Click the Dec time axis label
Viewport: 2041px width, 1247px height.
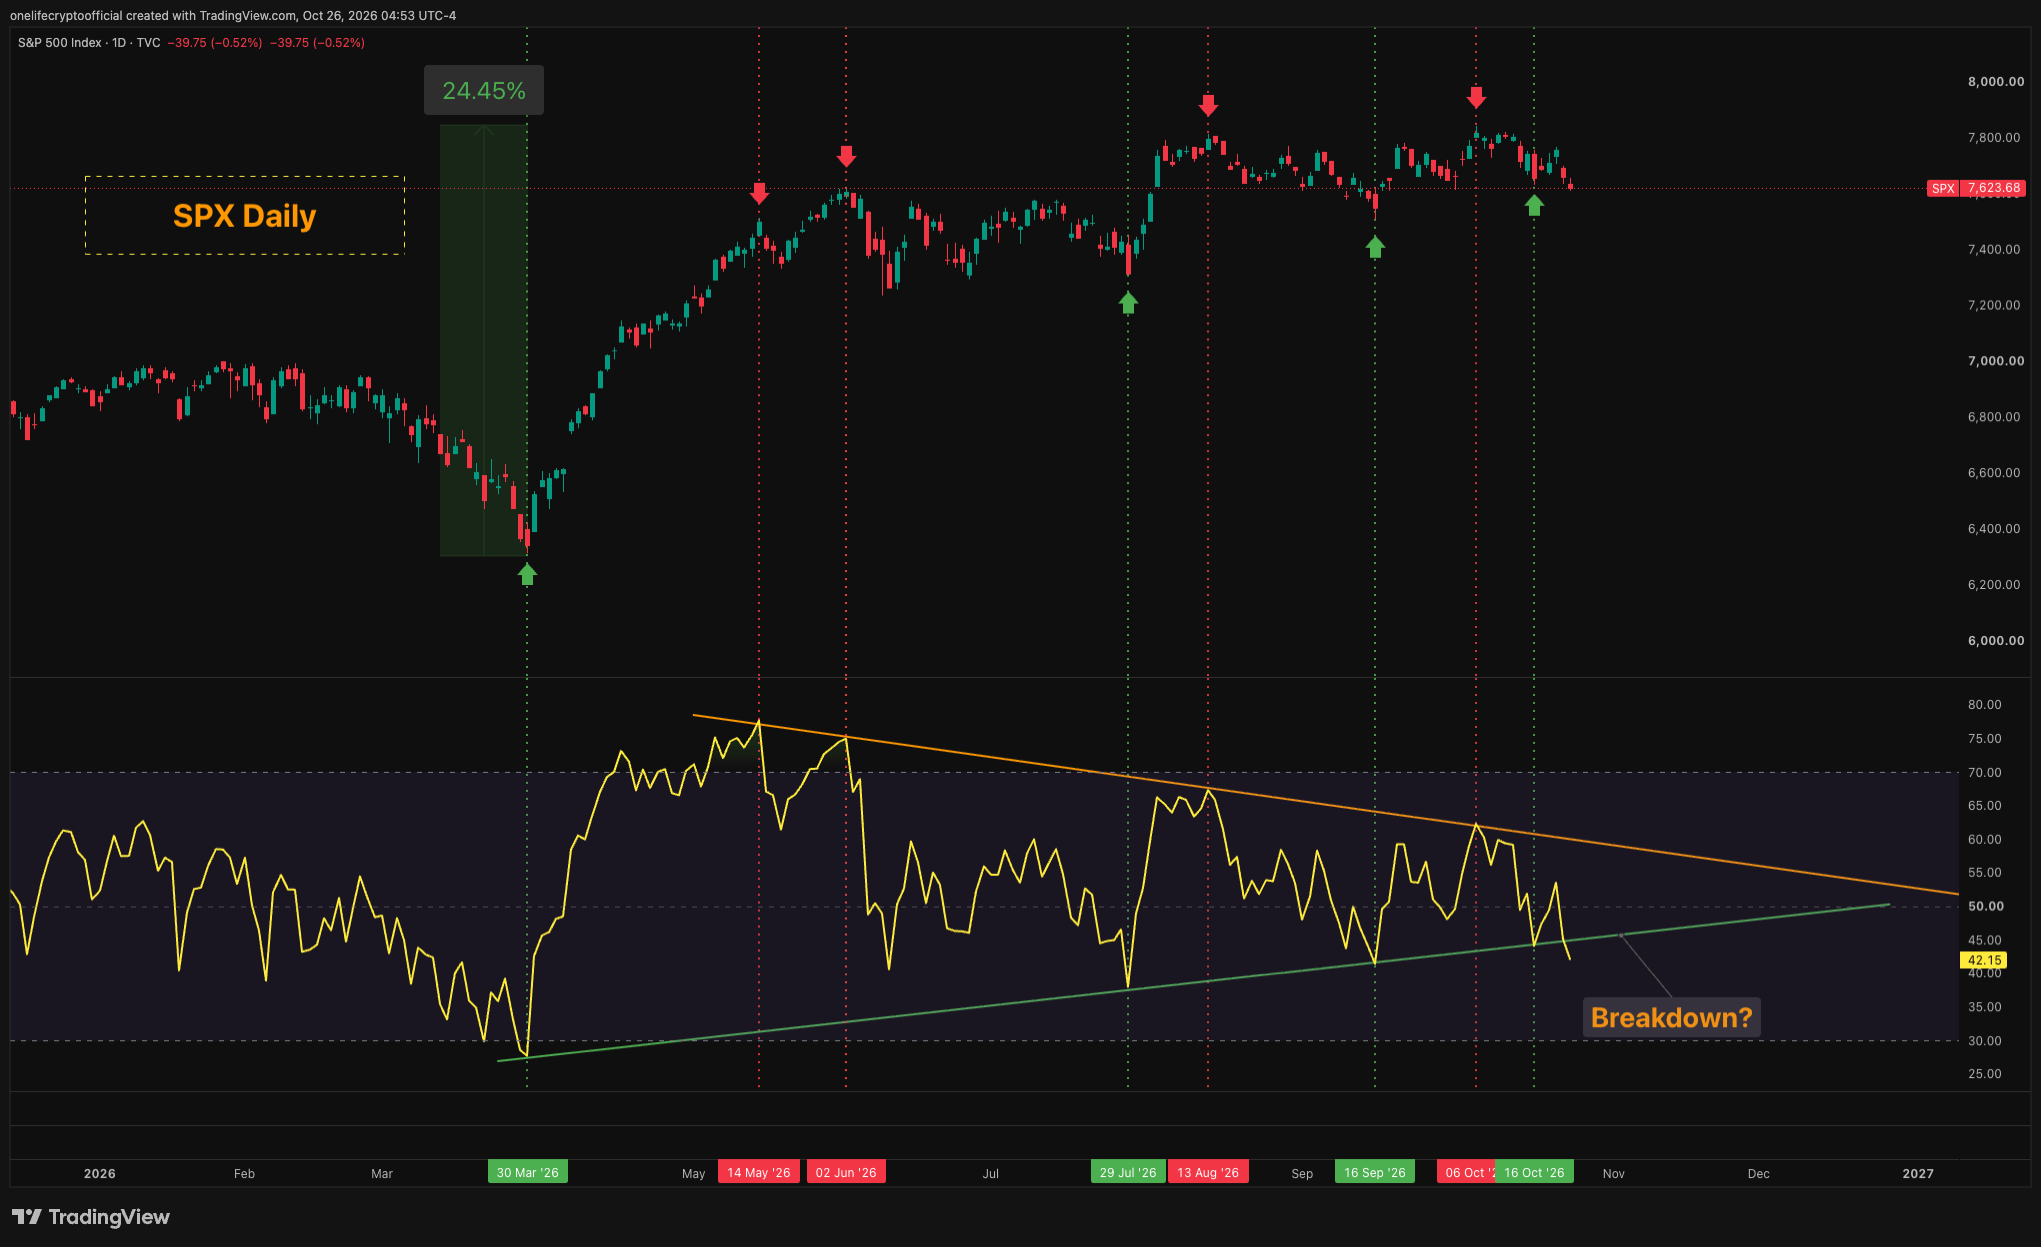pyautogui.click(x=1759, y=1174)
